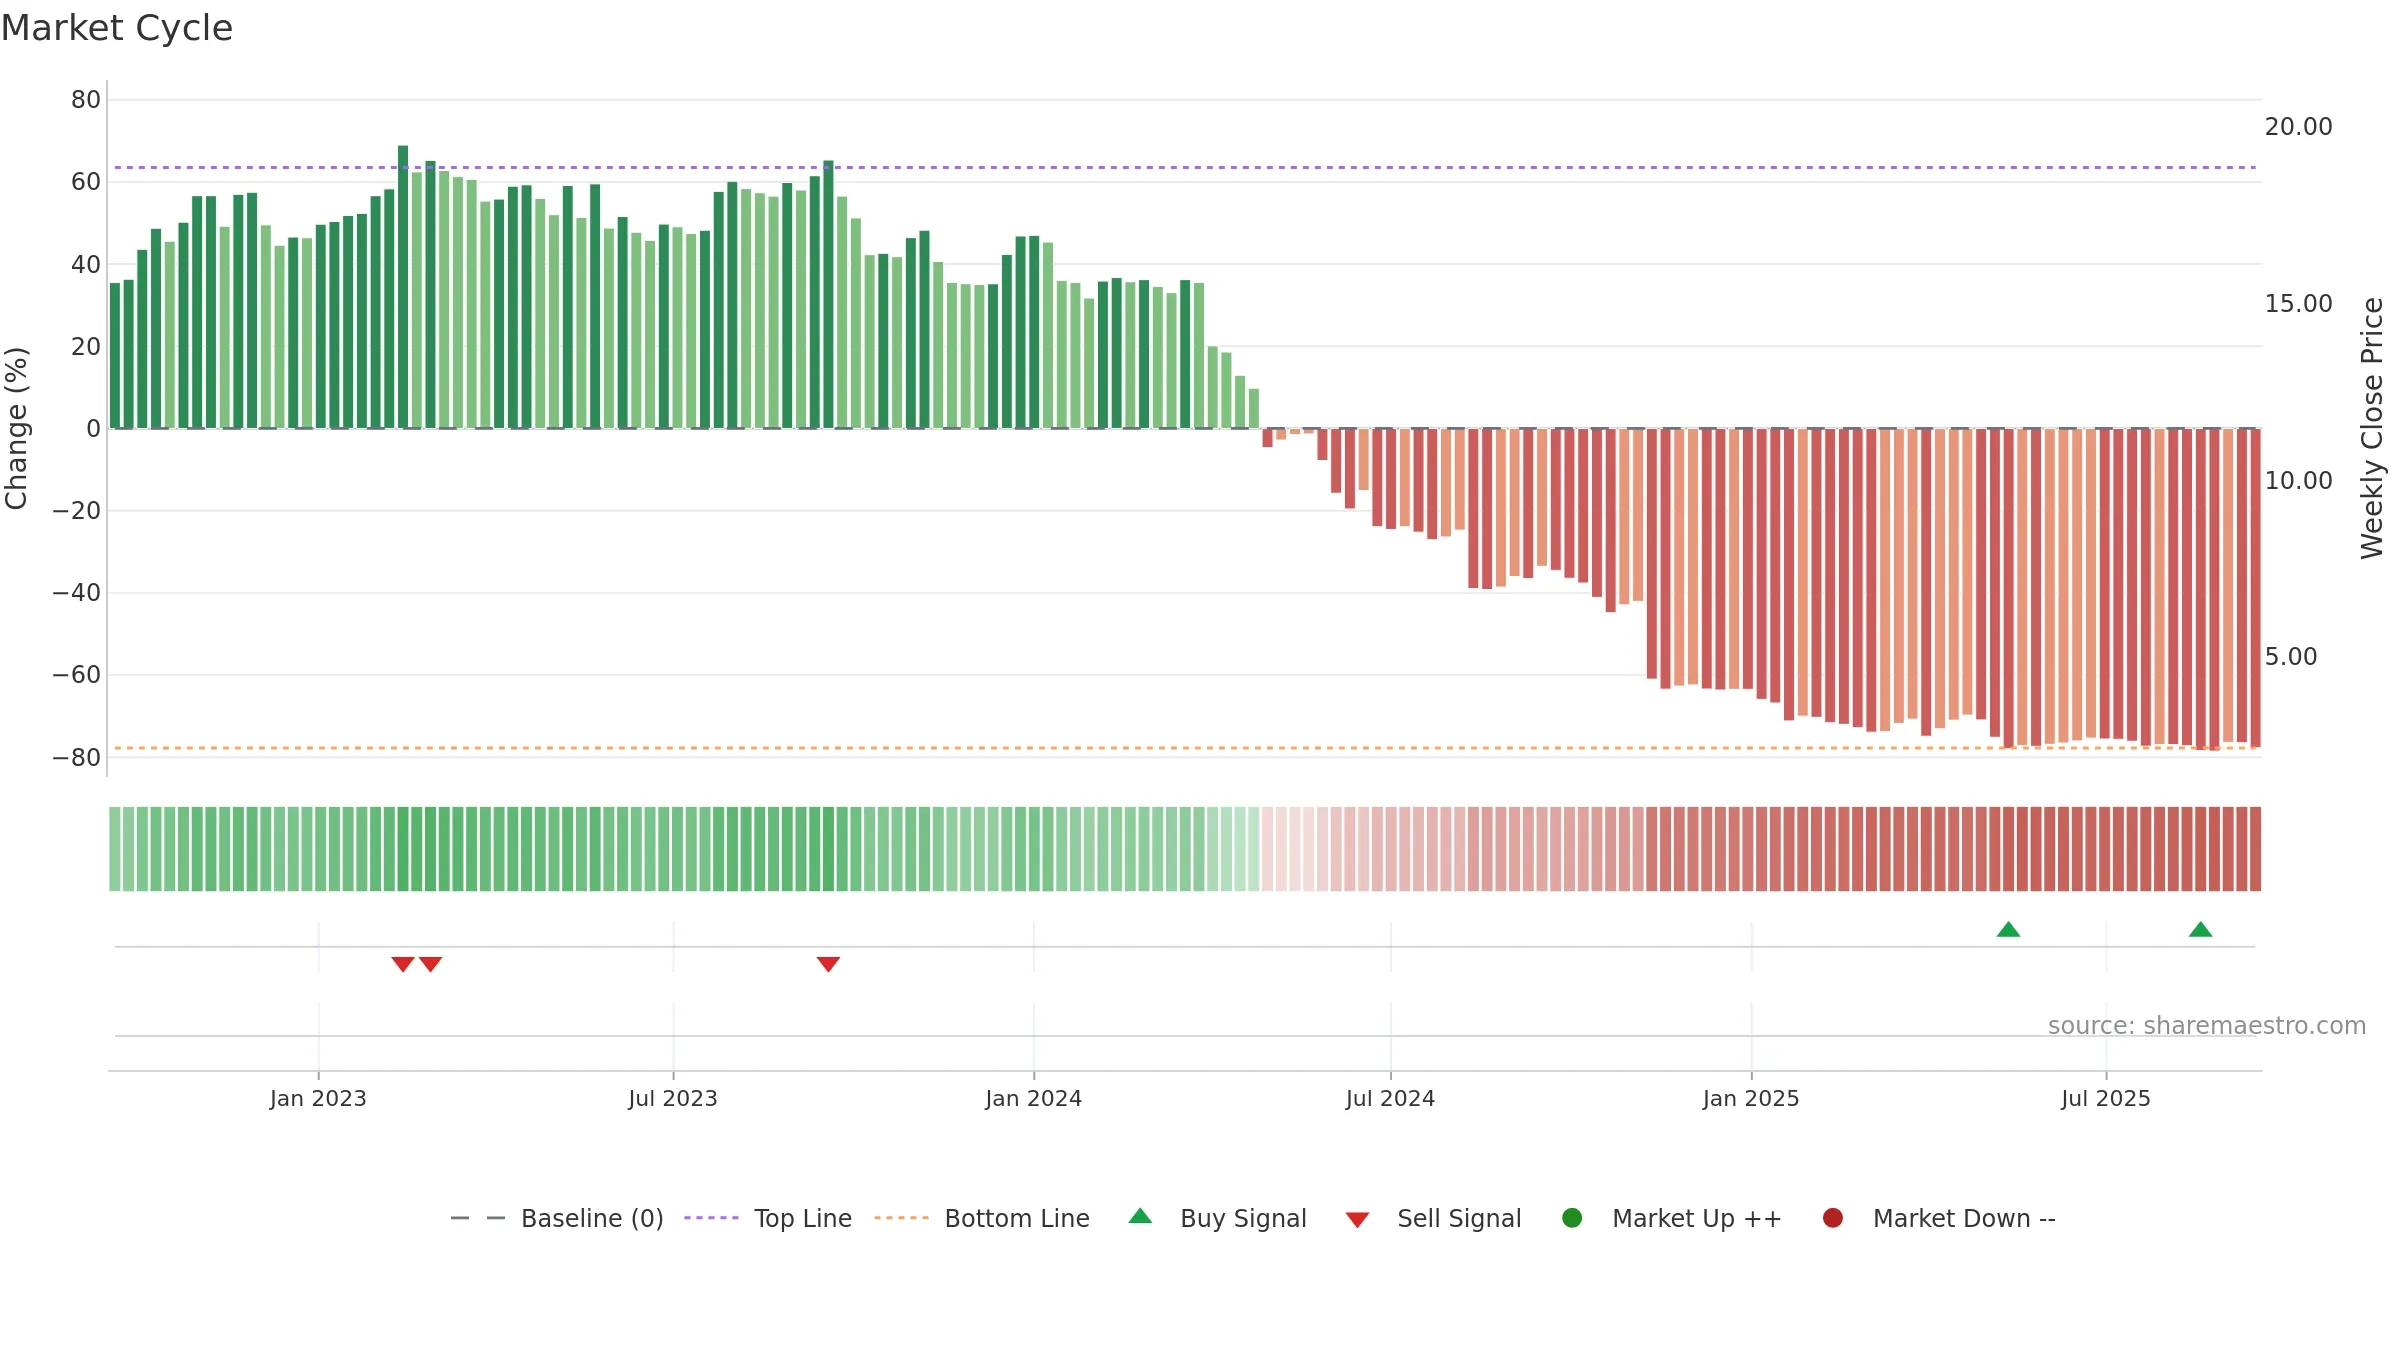Click the last red cell of the heat strip
The image size is (2400, 1350).
click(x=2255, y=849)
